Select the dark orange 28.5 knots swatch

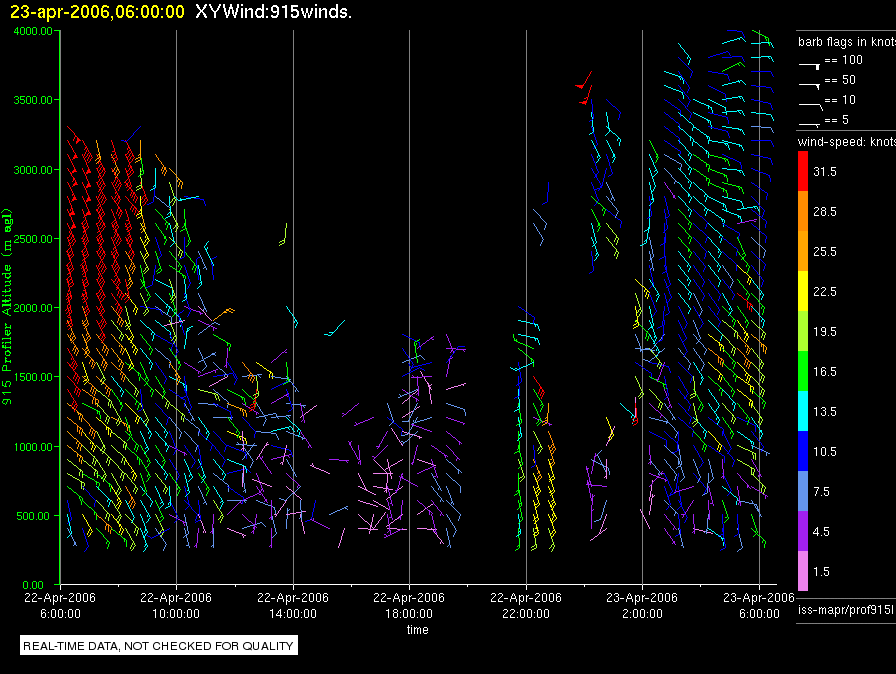[x=803, y=211]
